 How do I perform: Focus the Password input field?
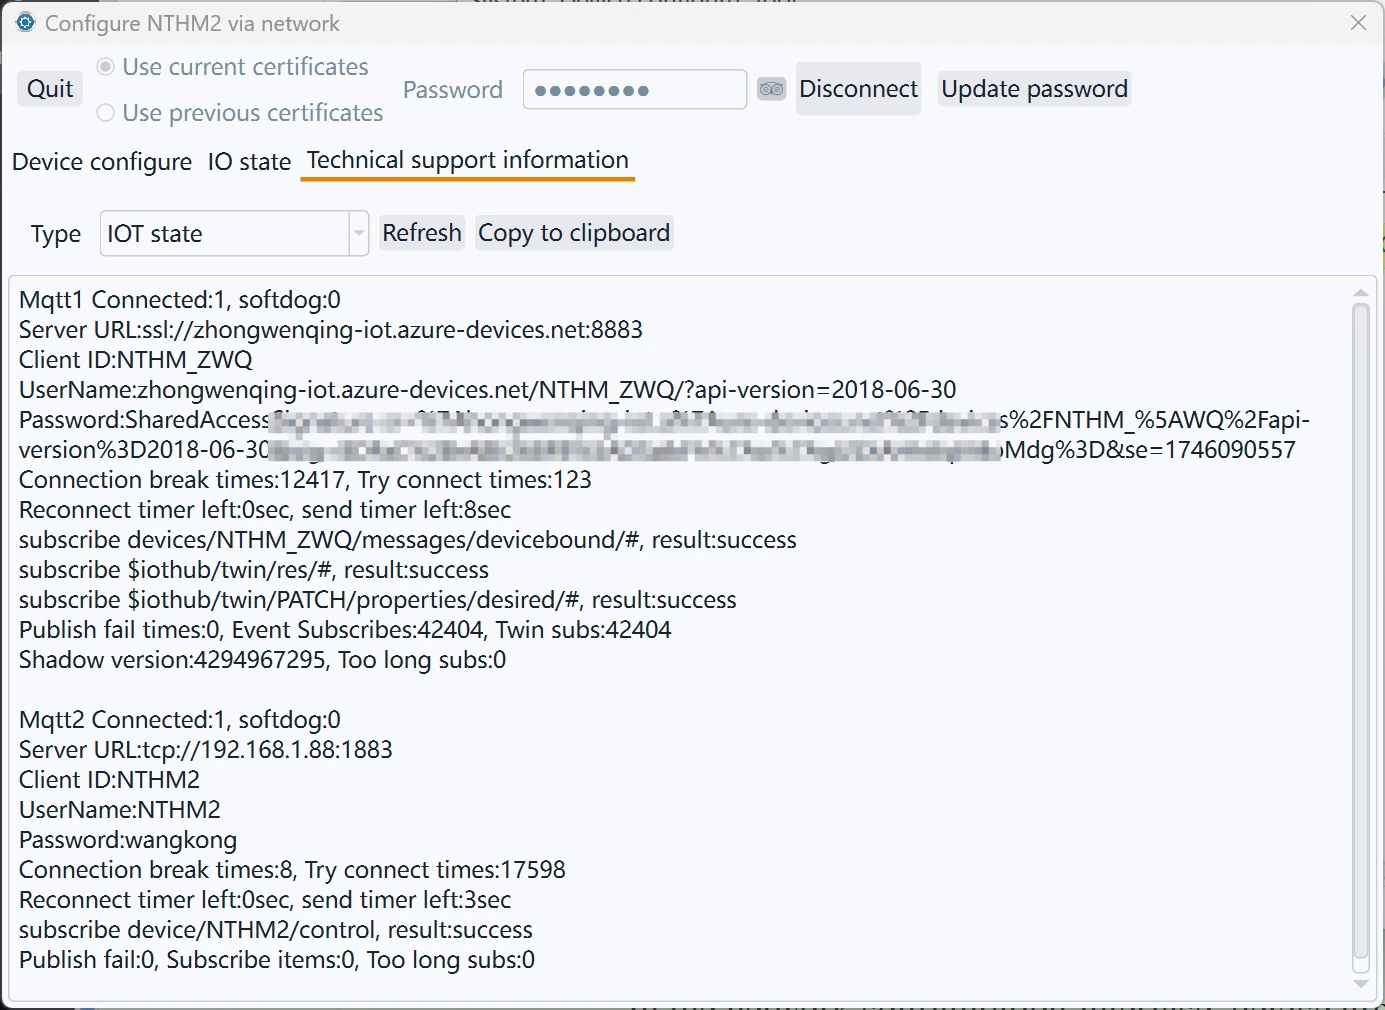coord(635,89)
